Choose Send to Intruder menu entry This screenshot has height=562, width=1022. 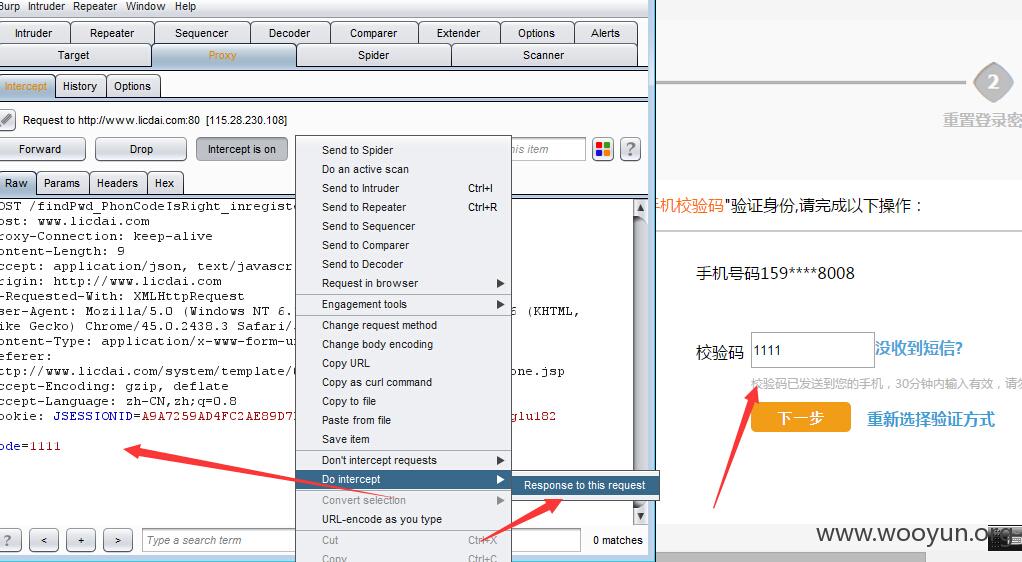[403, 188]
